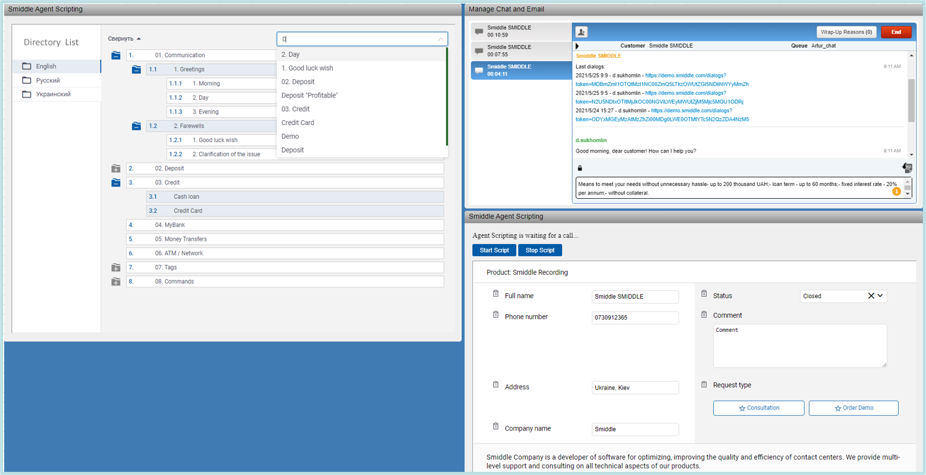
Task: Click the red End chat button
Action: 896,32
